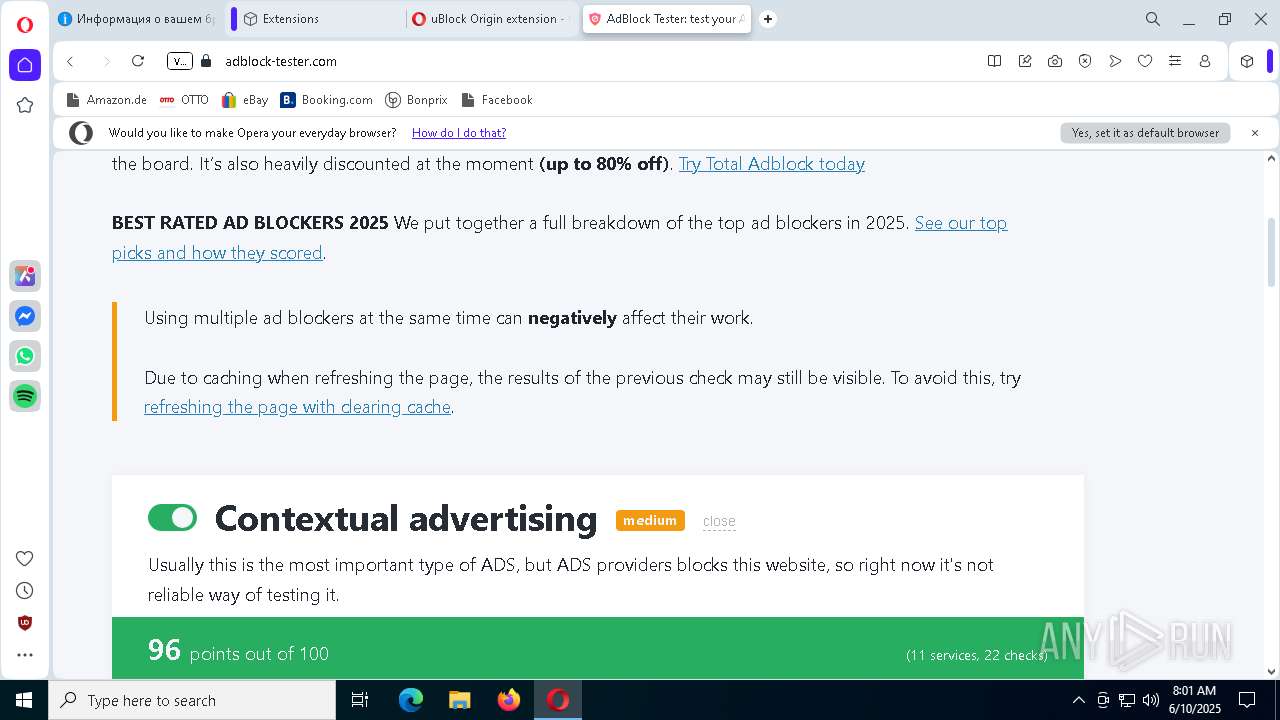Click the '(11 services, 22 checks)' text

click(x=976, y=655)
